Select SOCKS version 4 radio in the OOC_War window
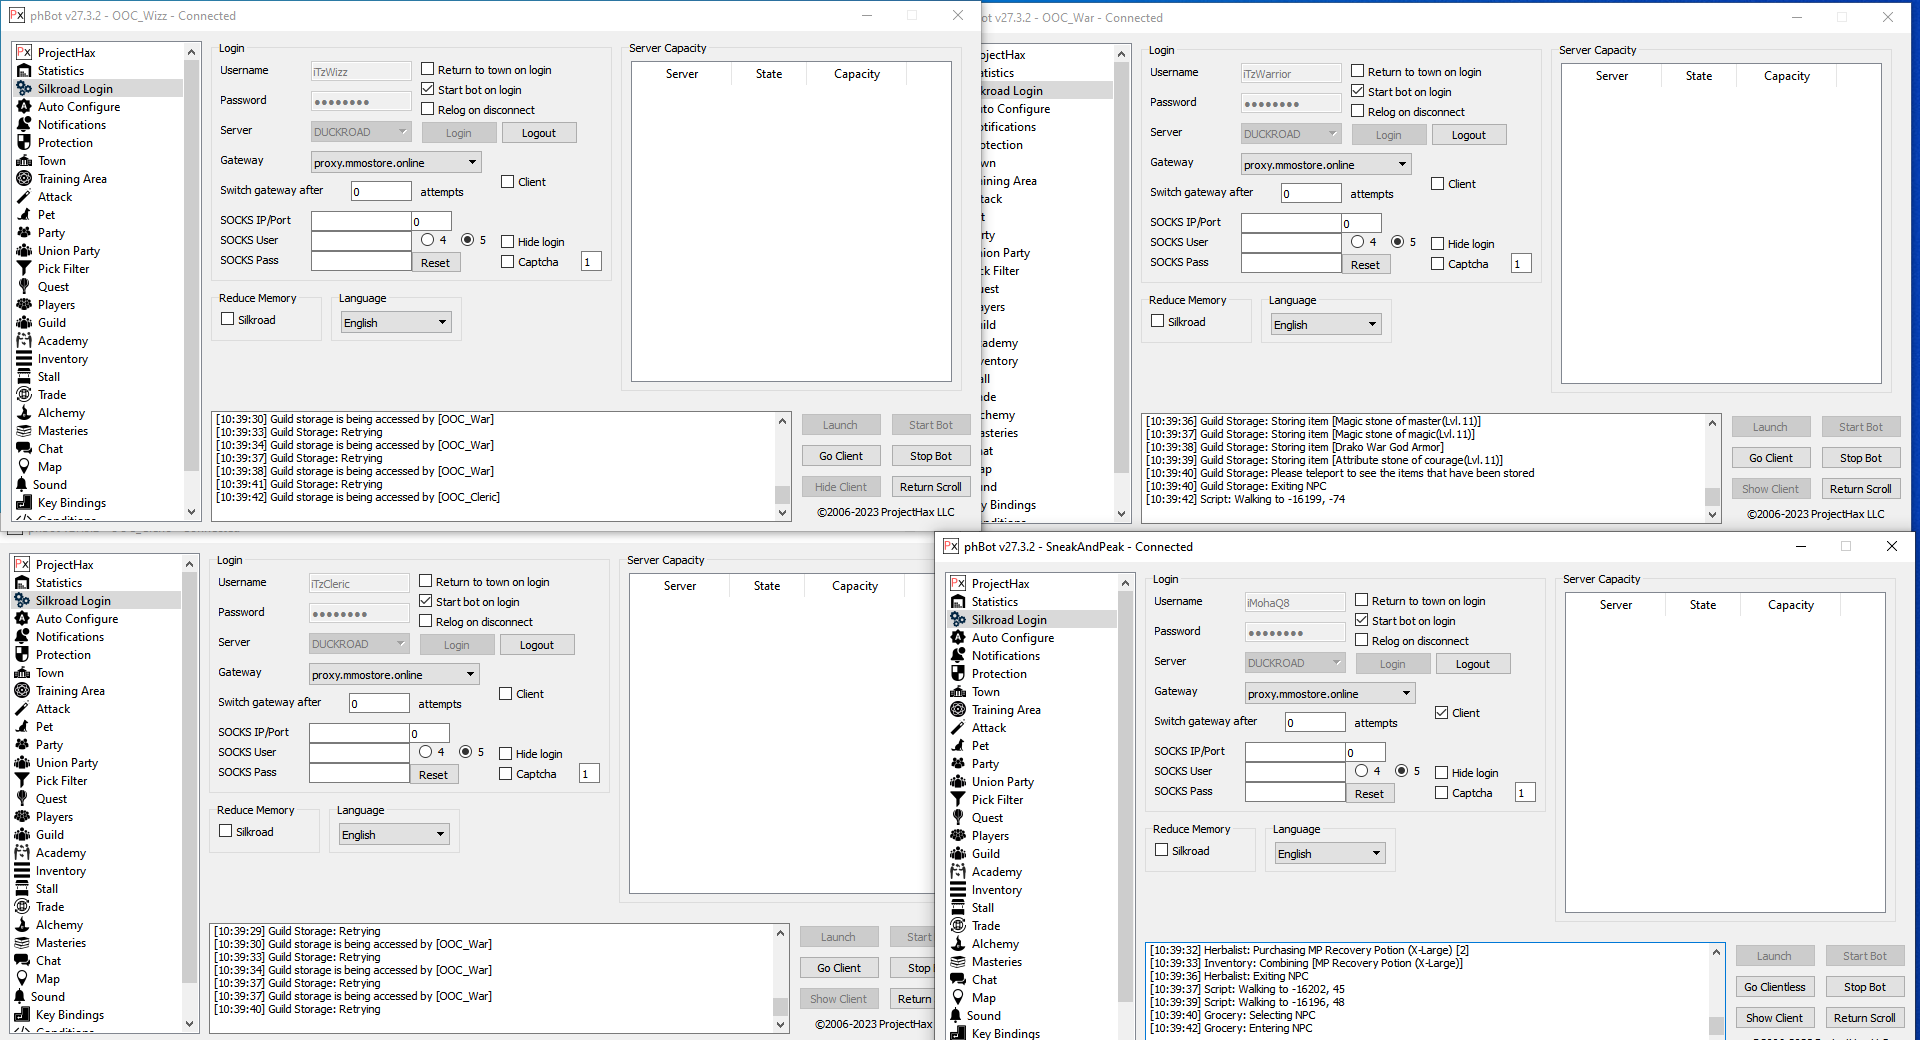This screenshot has width=1920, height=1040. click(1357, 242)
